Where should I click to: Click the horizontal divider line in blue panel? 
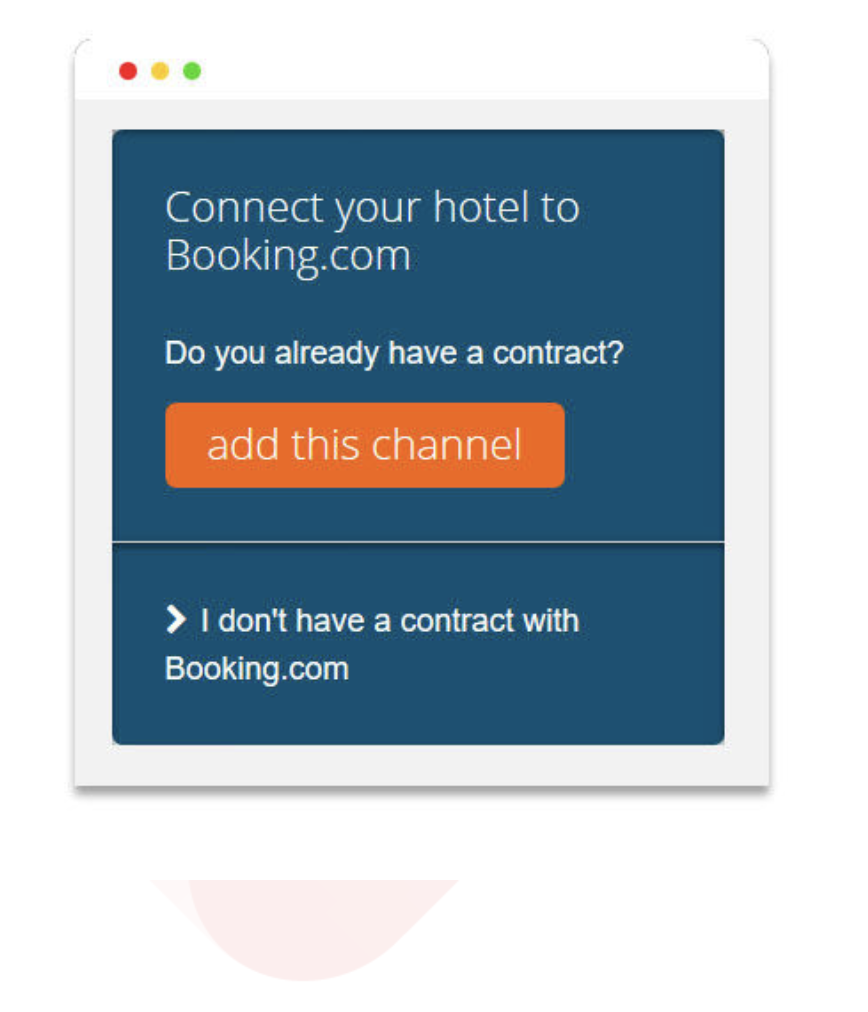pyautogui.click(x=418, y=542)
